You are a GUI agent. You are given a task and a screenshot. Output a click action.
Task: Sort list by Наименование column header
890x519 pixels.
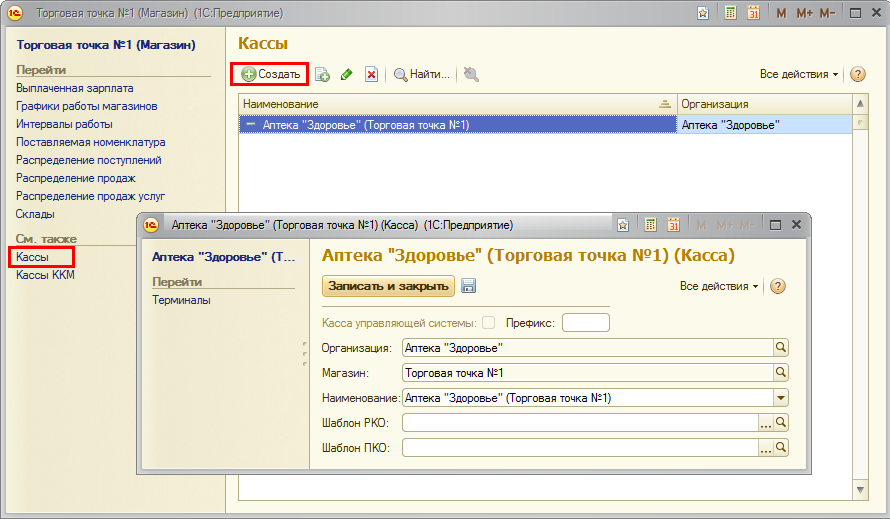[450, 104]
